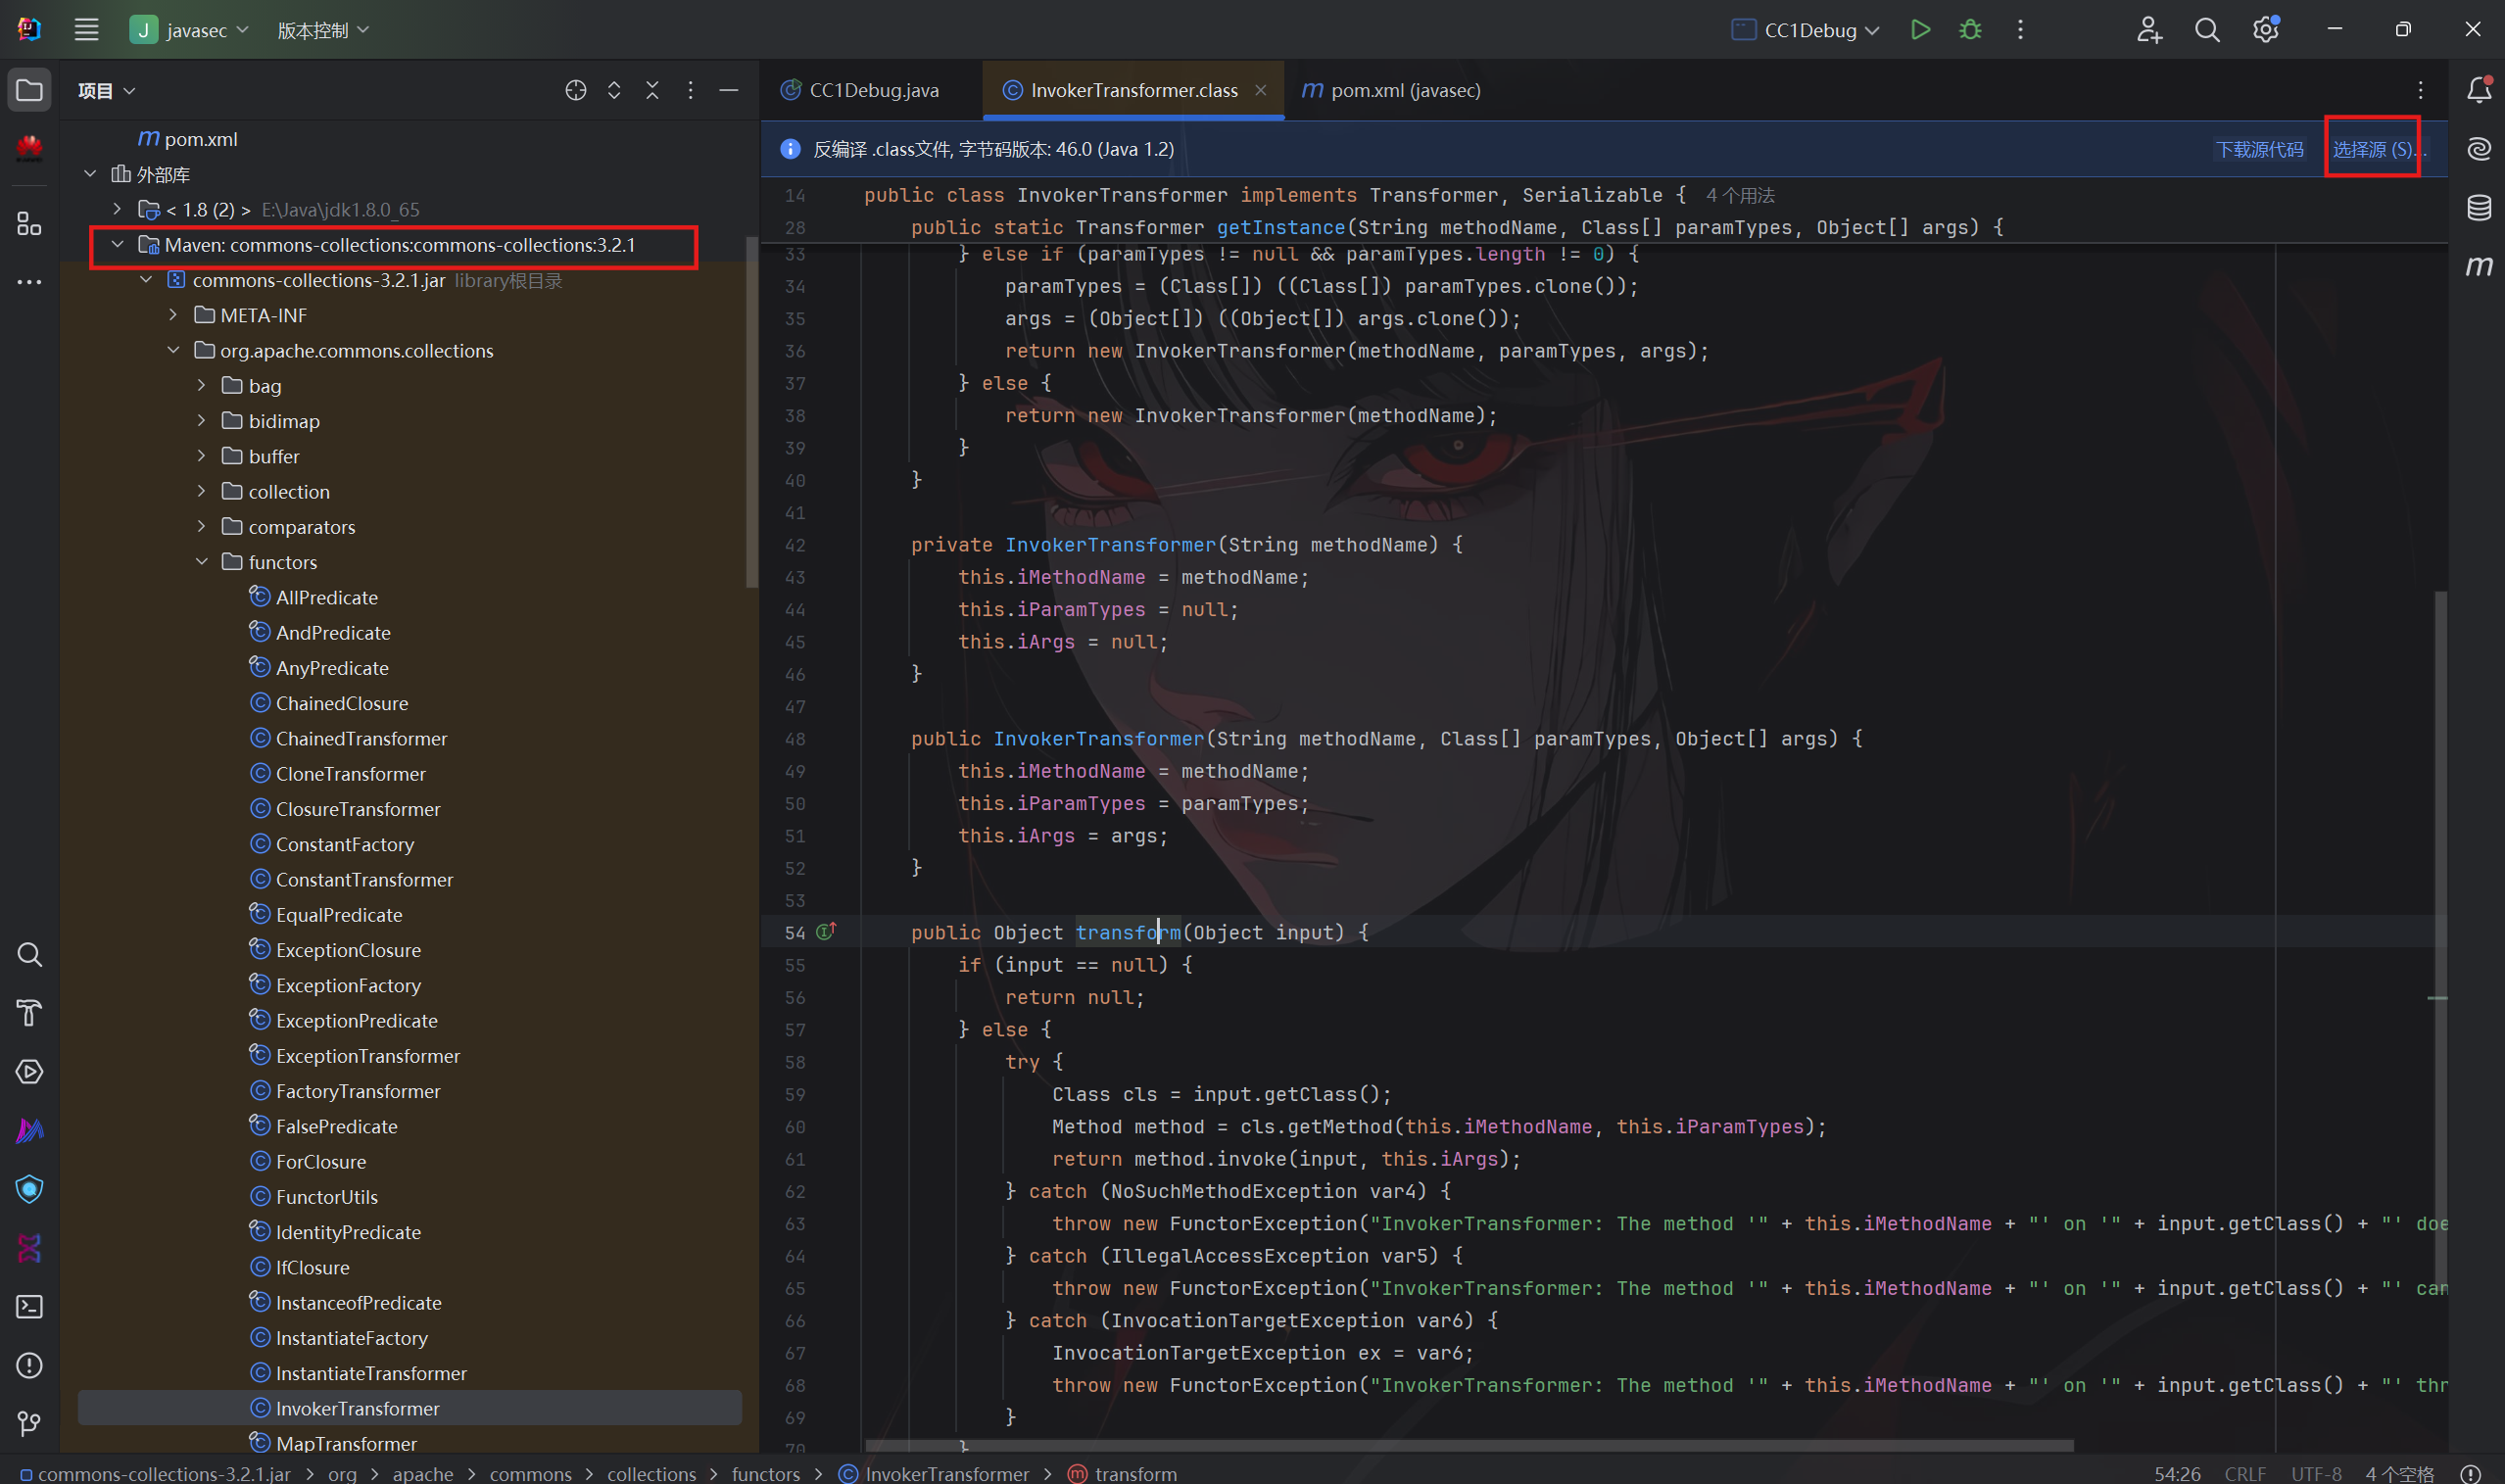Click the Debug bug icon
The image size is (2505, 1484).
coord(1969,30)
